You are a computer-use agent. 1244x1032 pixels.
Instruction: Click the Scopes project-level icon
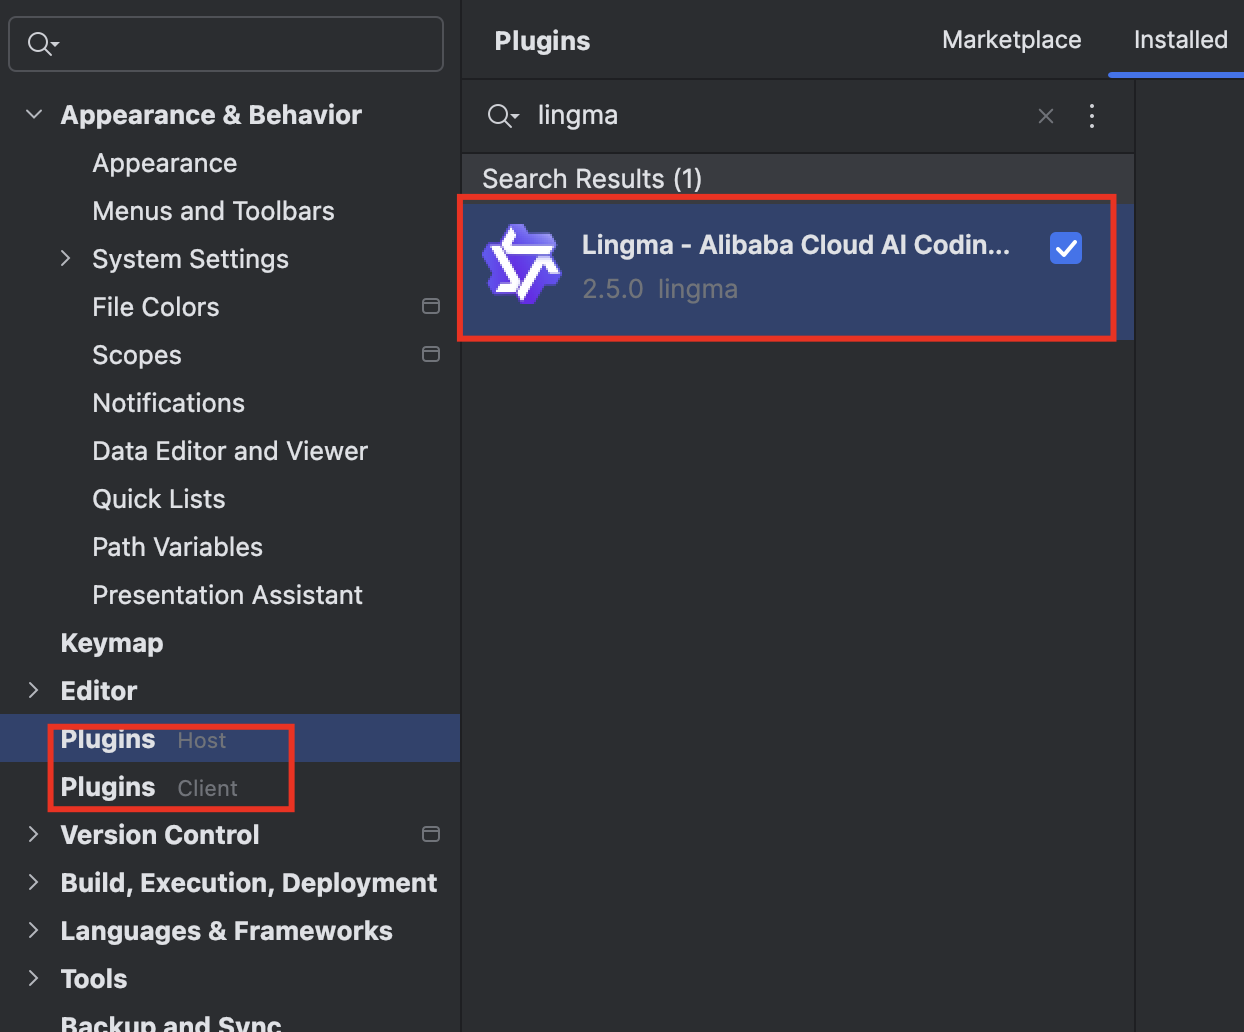point(431,354)
